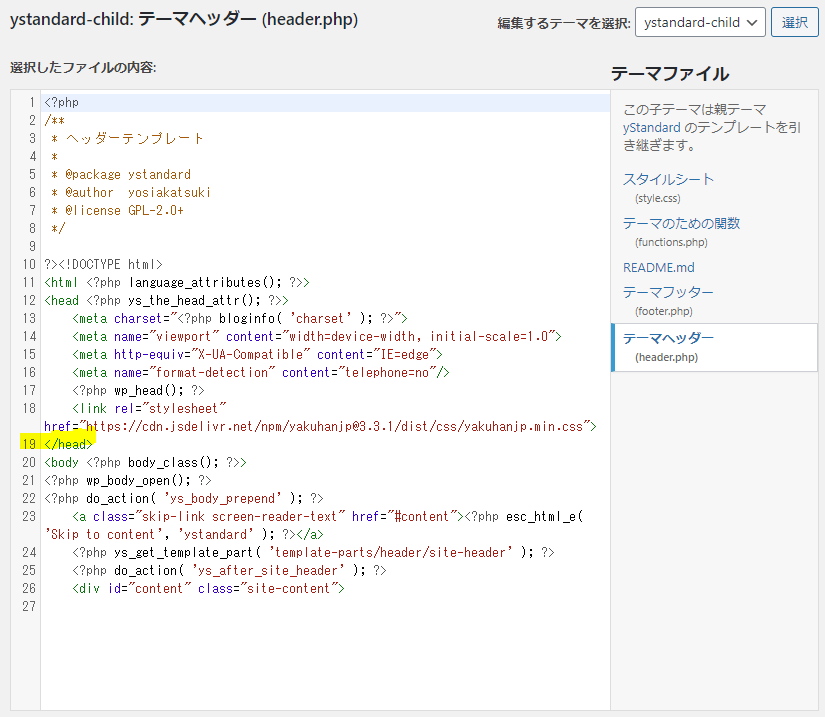Screen dimensions: 825x717
Task: Click the <?php opening tag on line 1
Action: tap(62, 103)
